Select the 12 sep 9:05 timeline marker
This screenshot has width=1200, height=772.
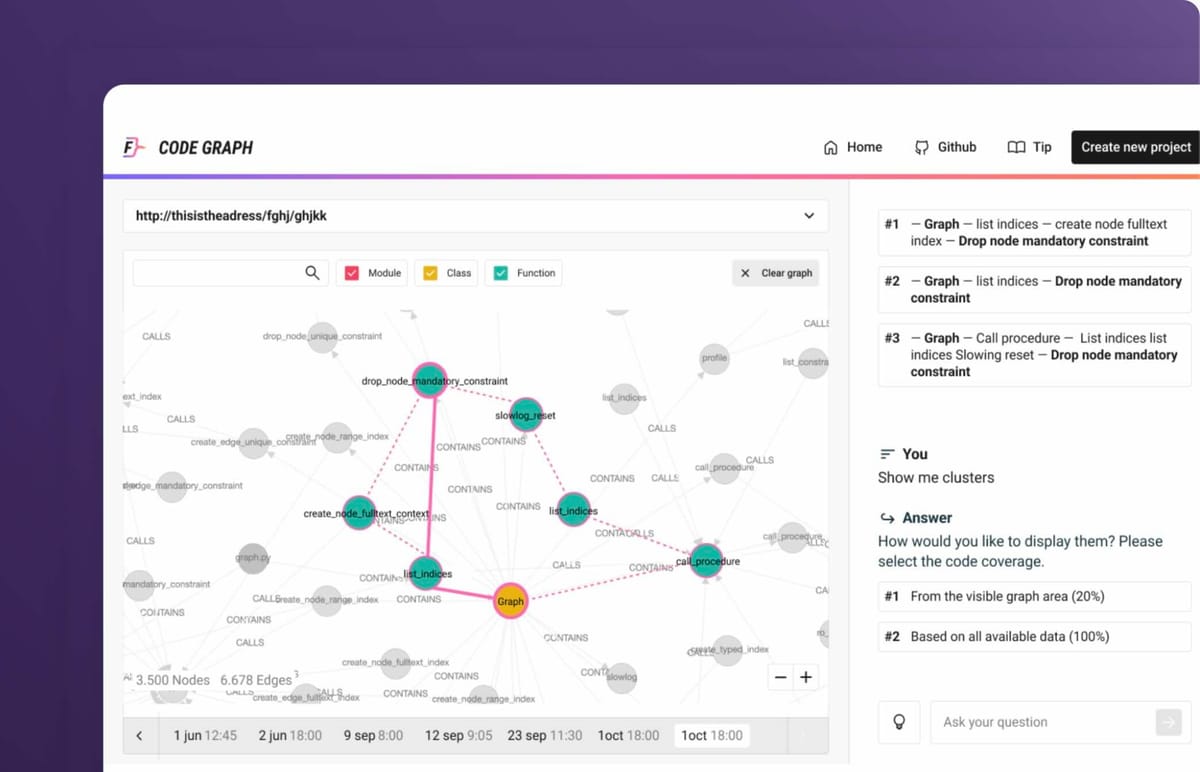click(x=458, y=736)
